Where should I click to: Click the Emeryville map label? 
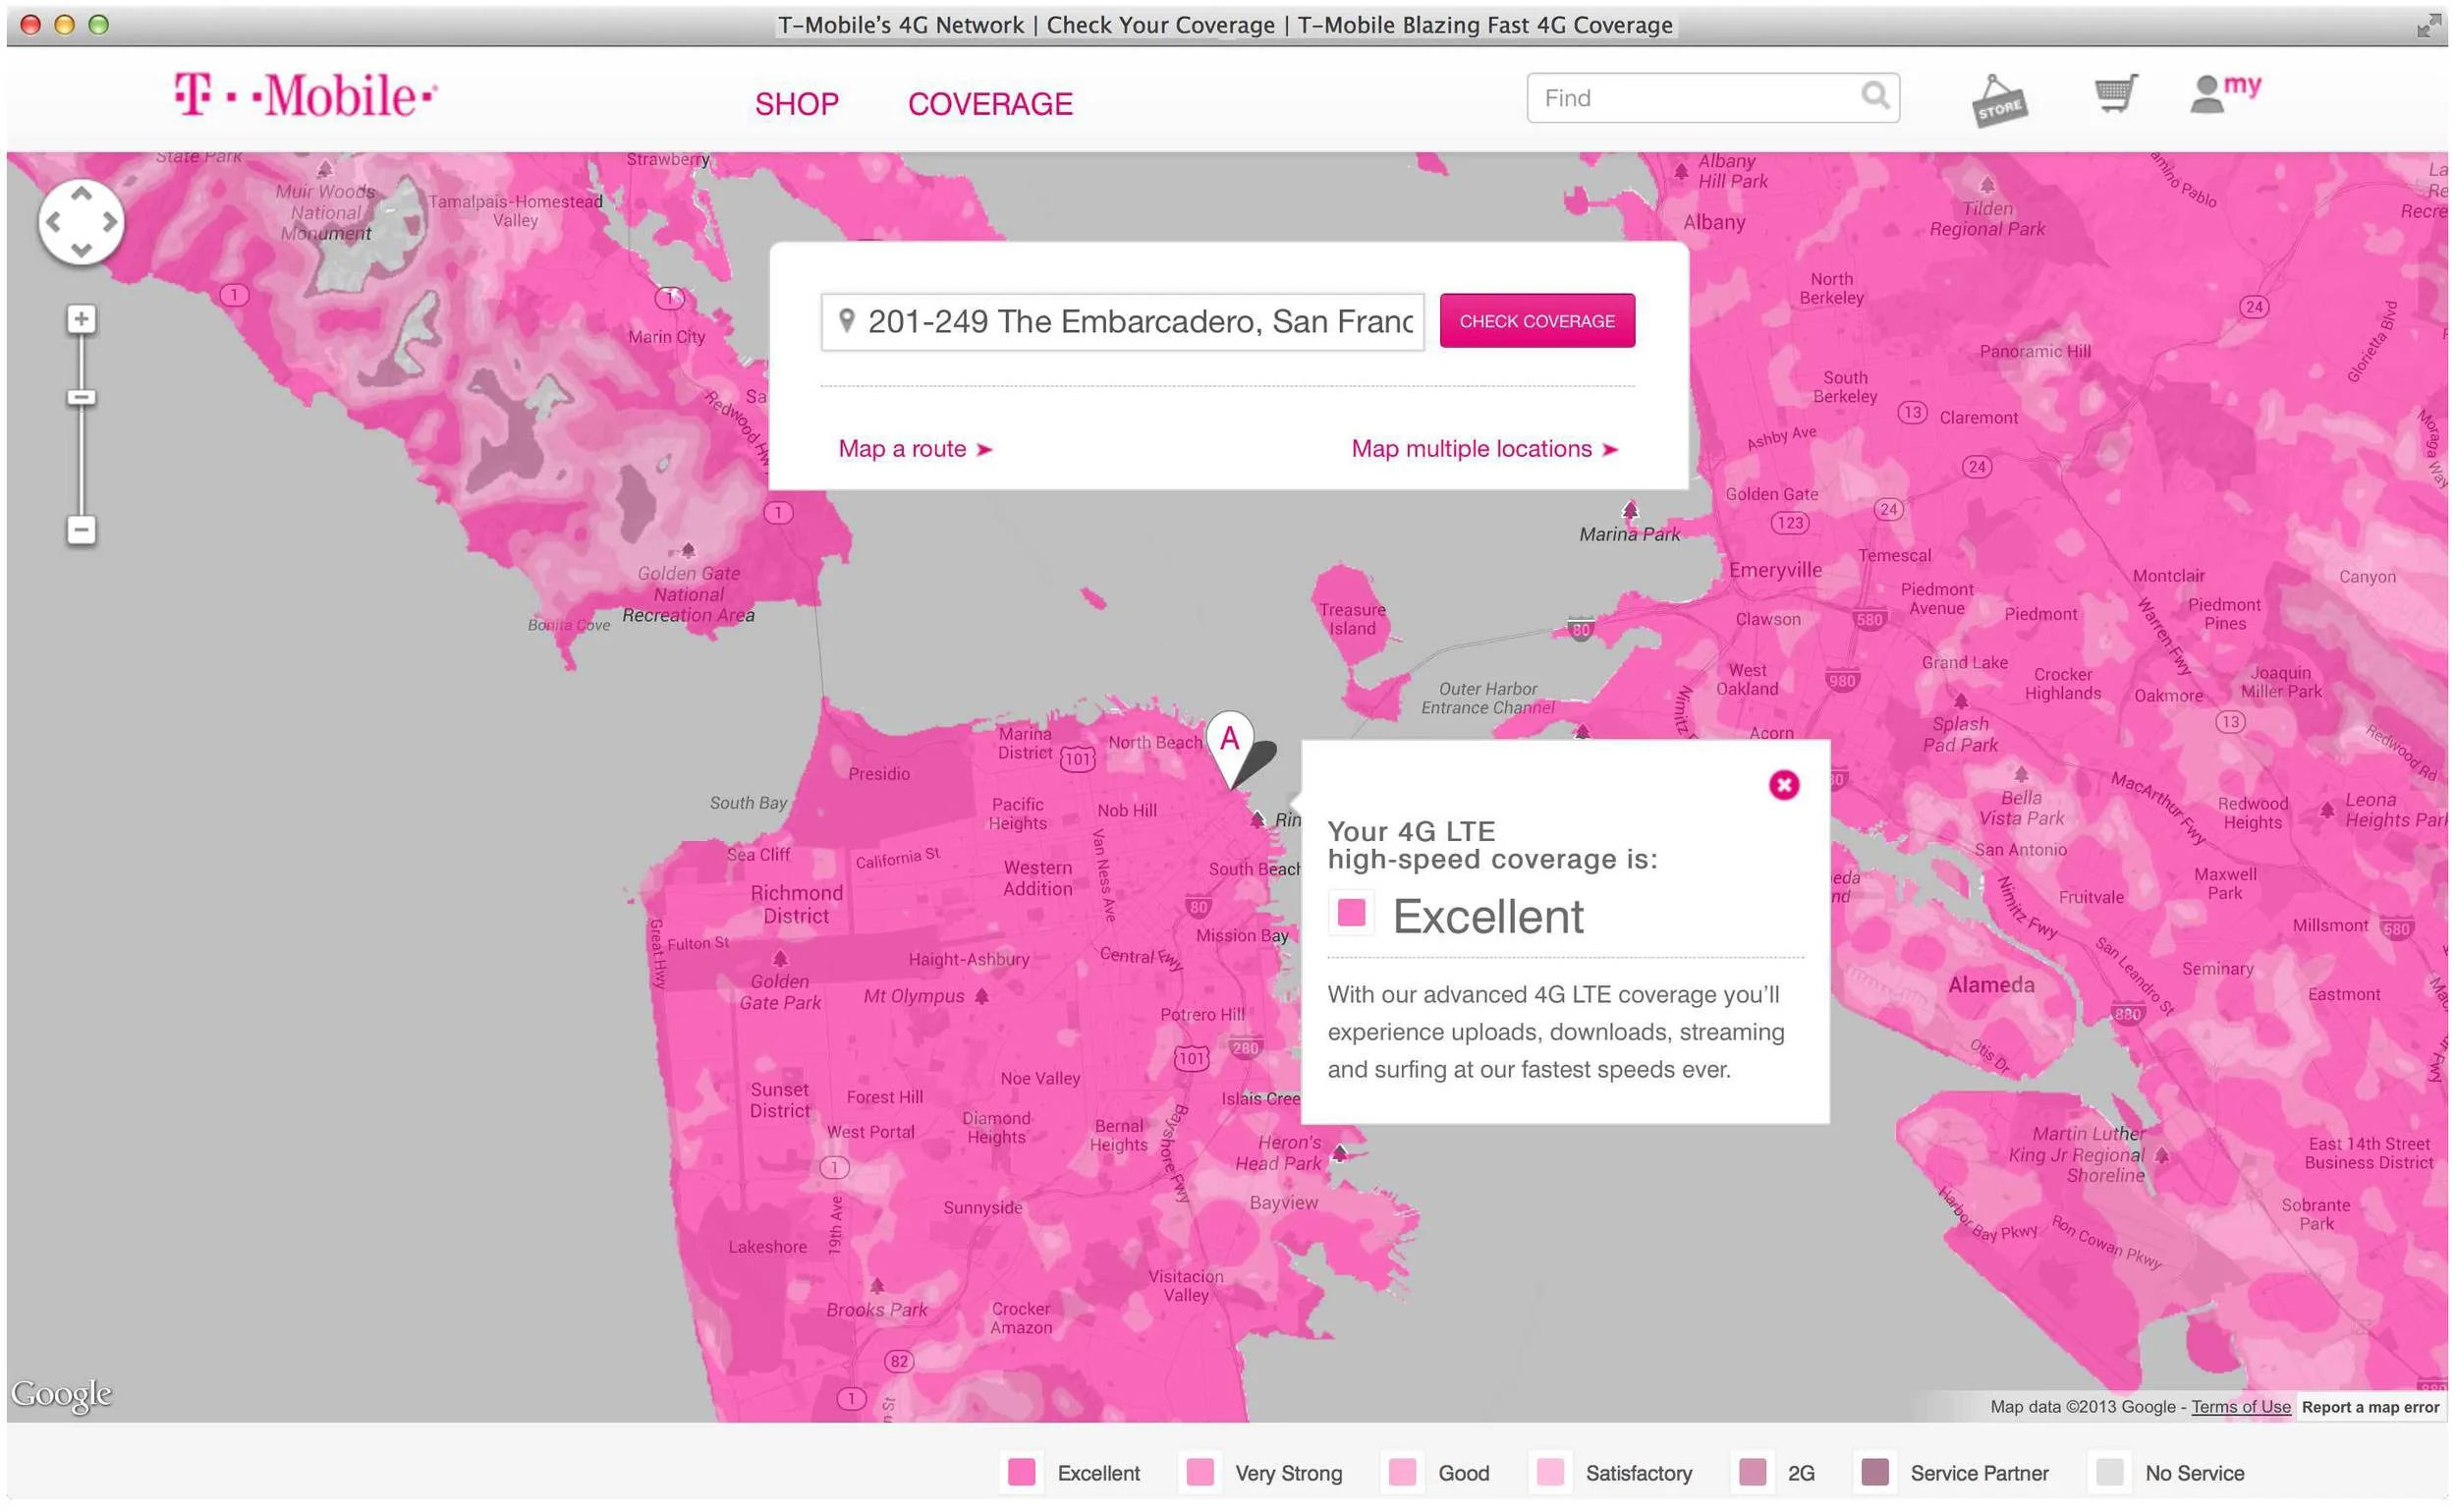coord(1776,570)
